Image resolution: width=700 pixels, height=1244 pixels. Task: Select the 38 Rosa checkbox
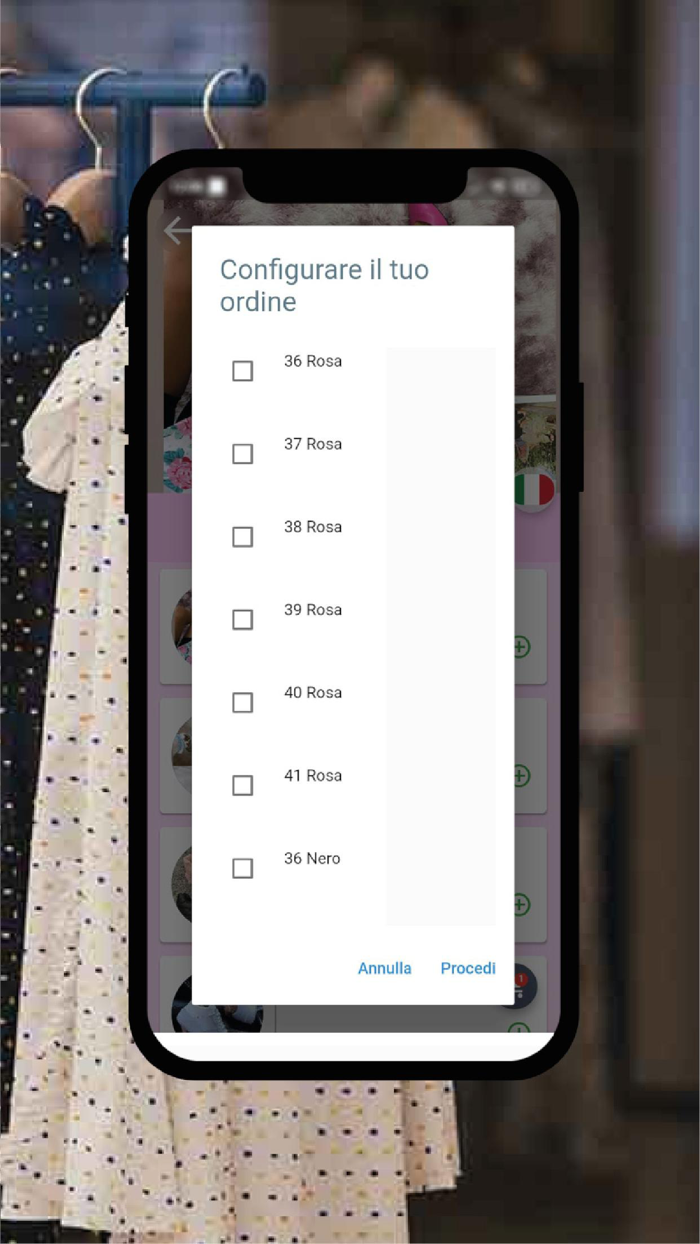point(242,537)
